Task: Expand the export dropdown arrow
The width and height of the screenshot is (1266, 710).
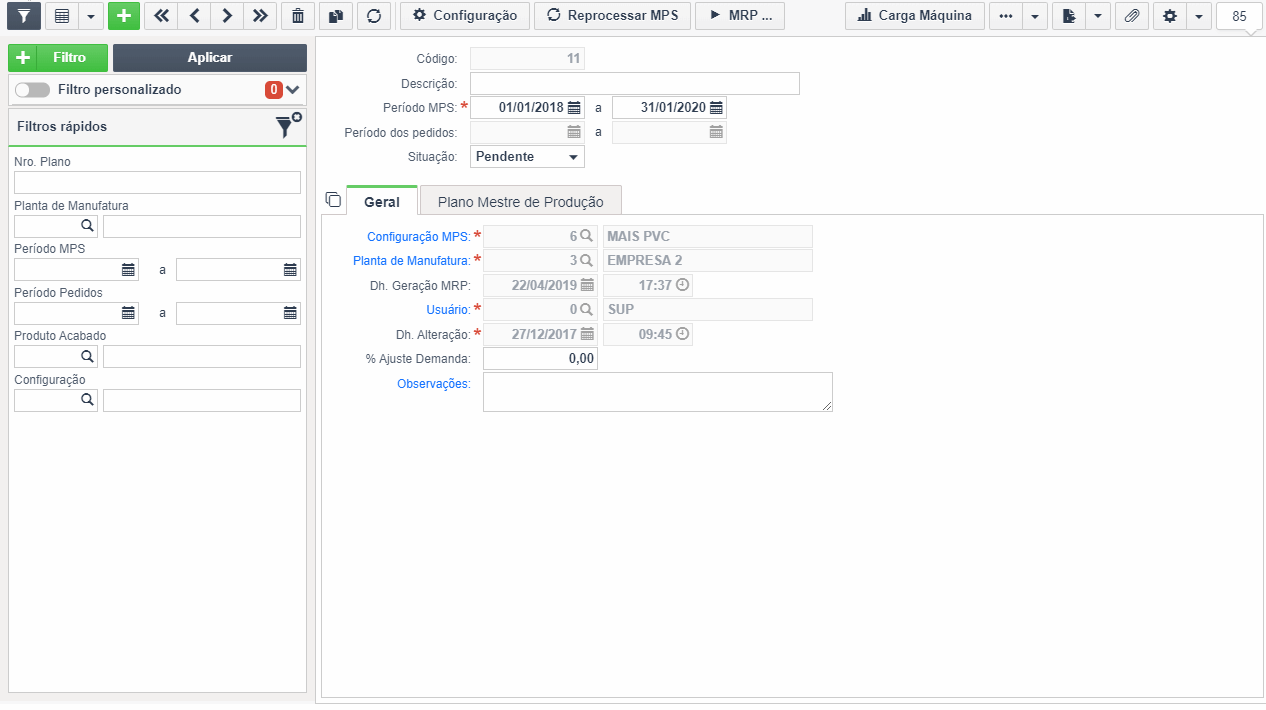Action: pos(1097,16)
